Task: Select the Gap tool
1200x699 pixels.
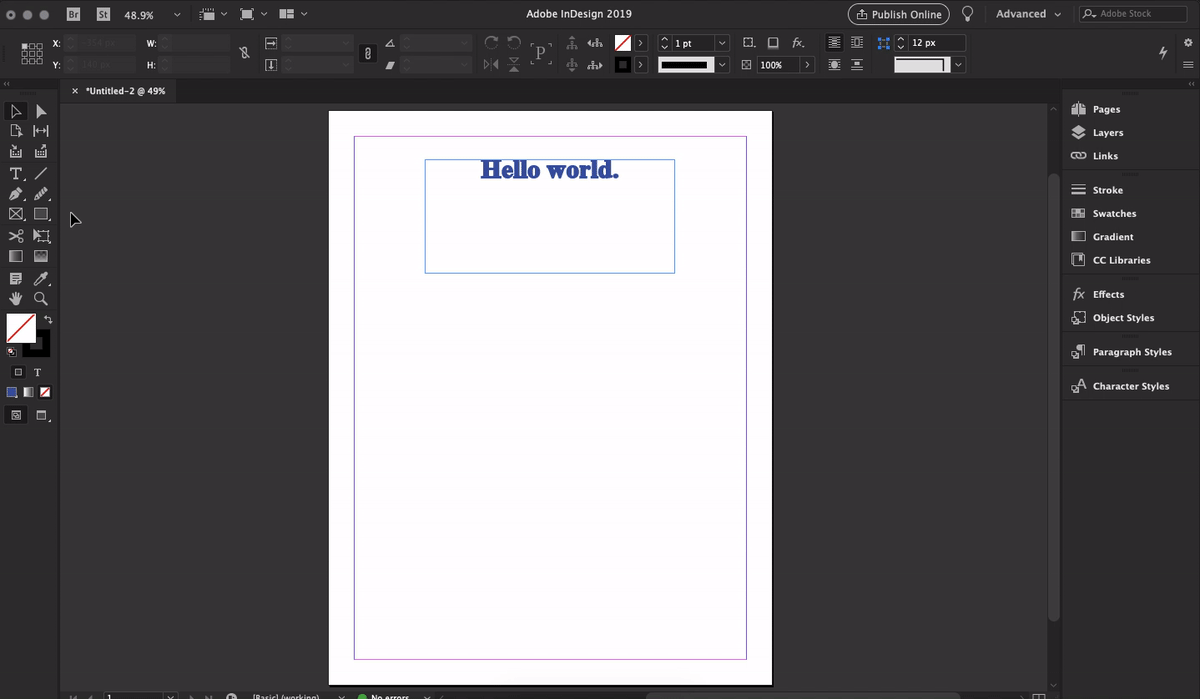Action: pos(41,131)
